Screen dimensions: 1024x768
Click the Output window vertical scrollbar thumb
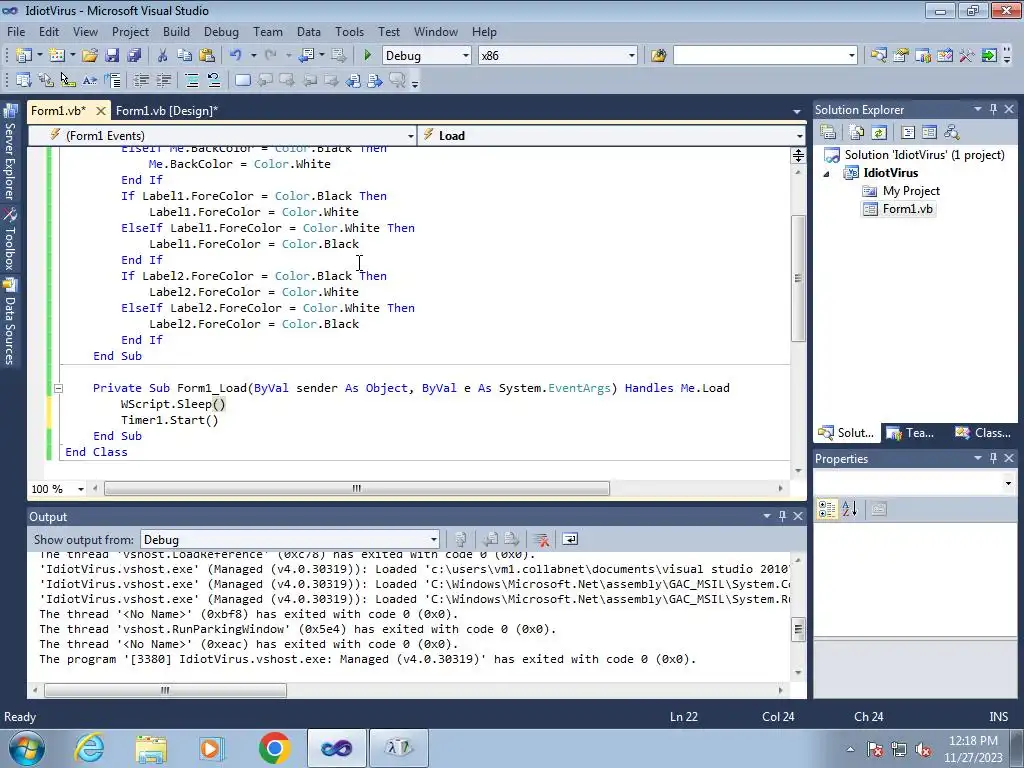coord(797,630)
